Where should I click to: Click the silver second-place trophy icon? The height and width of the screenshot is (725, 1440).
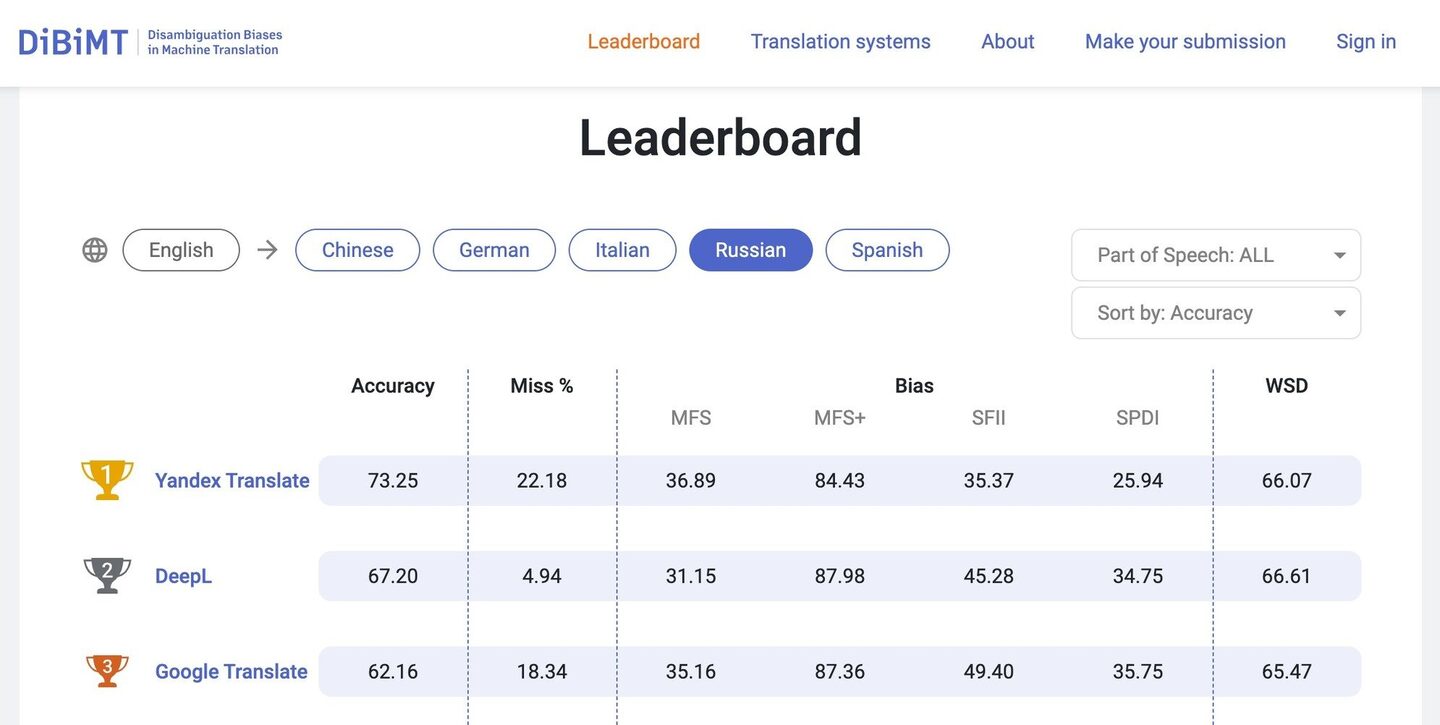point(107,576)
